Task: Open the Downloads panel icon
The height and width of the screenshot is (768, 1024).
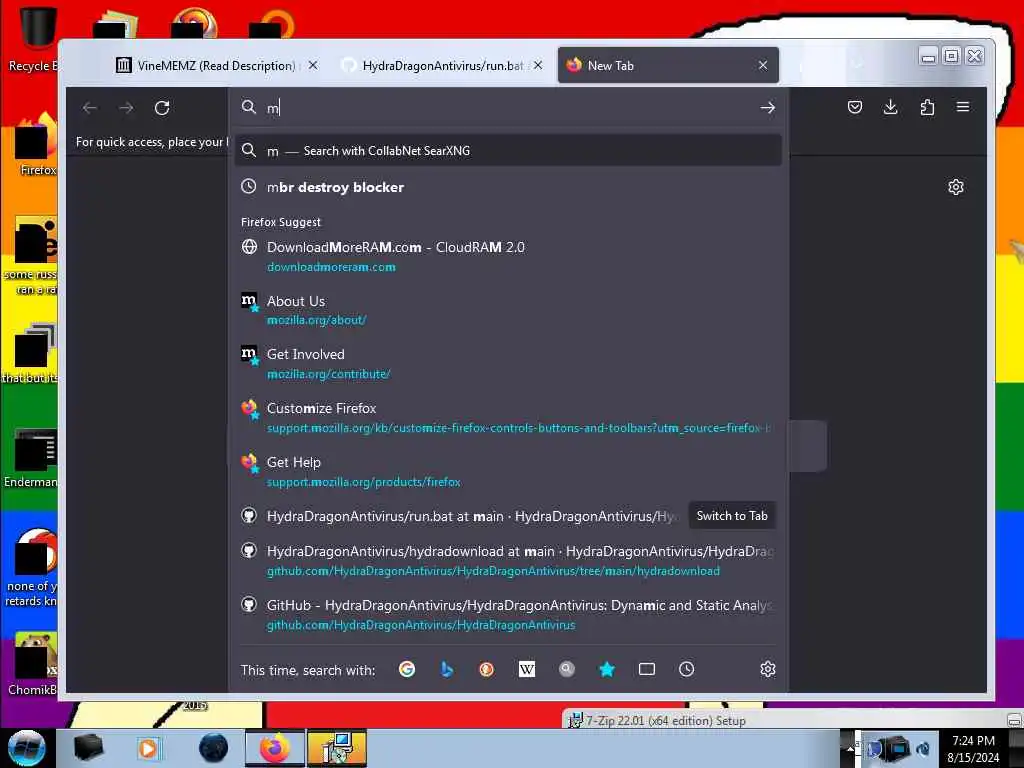Action: (890, 107)
